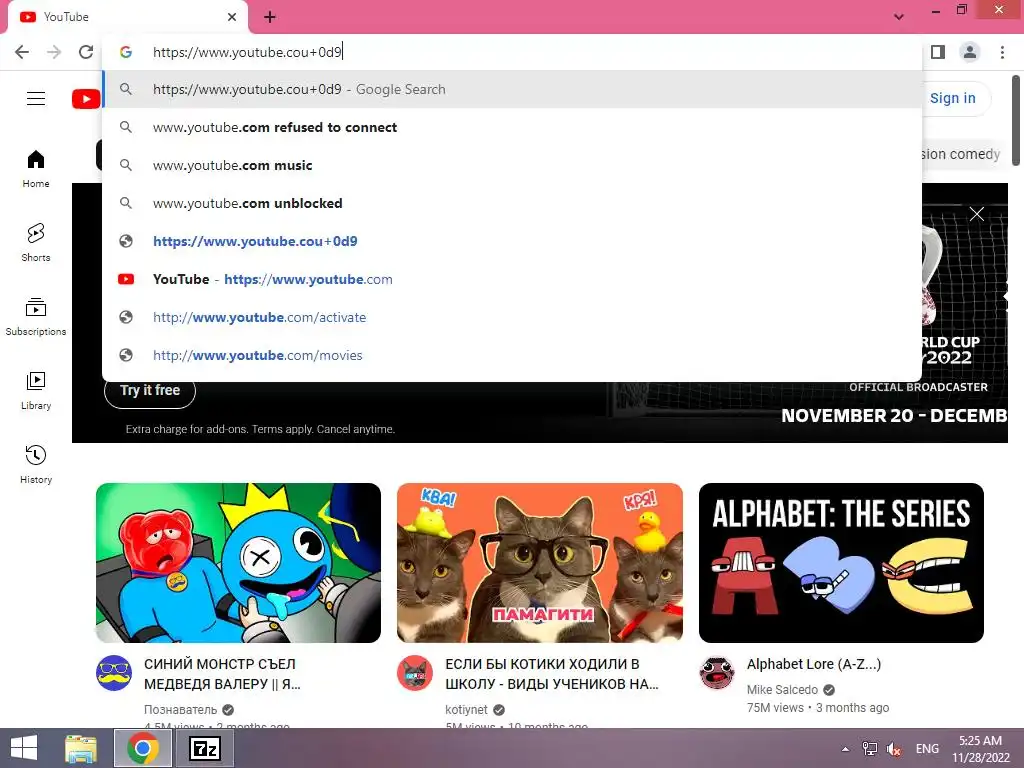Select the YouTube - https://www.youtube.com suggestion
1024x768 pixels.
click(x=512, y=279)
